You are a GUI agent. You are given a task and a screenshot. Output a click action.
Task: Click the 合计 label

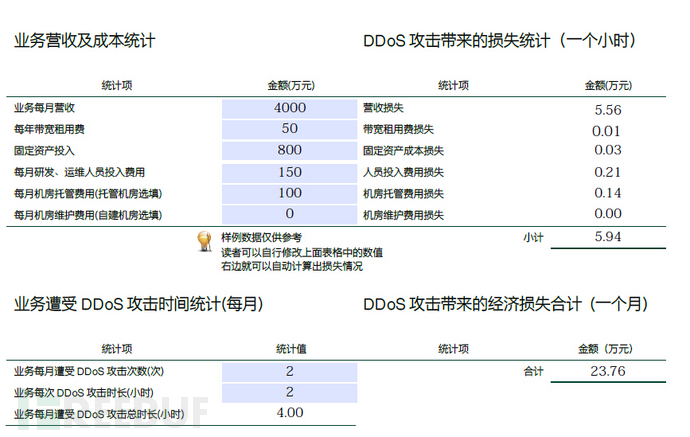coord(533,372)
